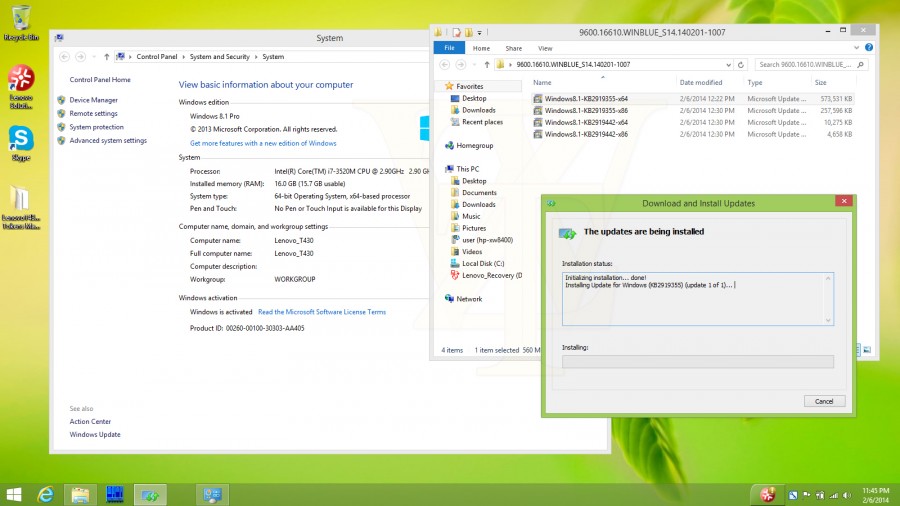
Task: Open Advanced system settings link
Action: point(108,141)
